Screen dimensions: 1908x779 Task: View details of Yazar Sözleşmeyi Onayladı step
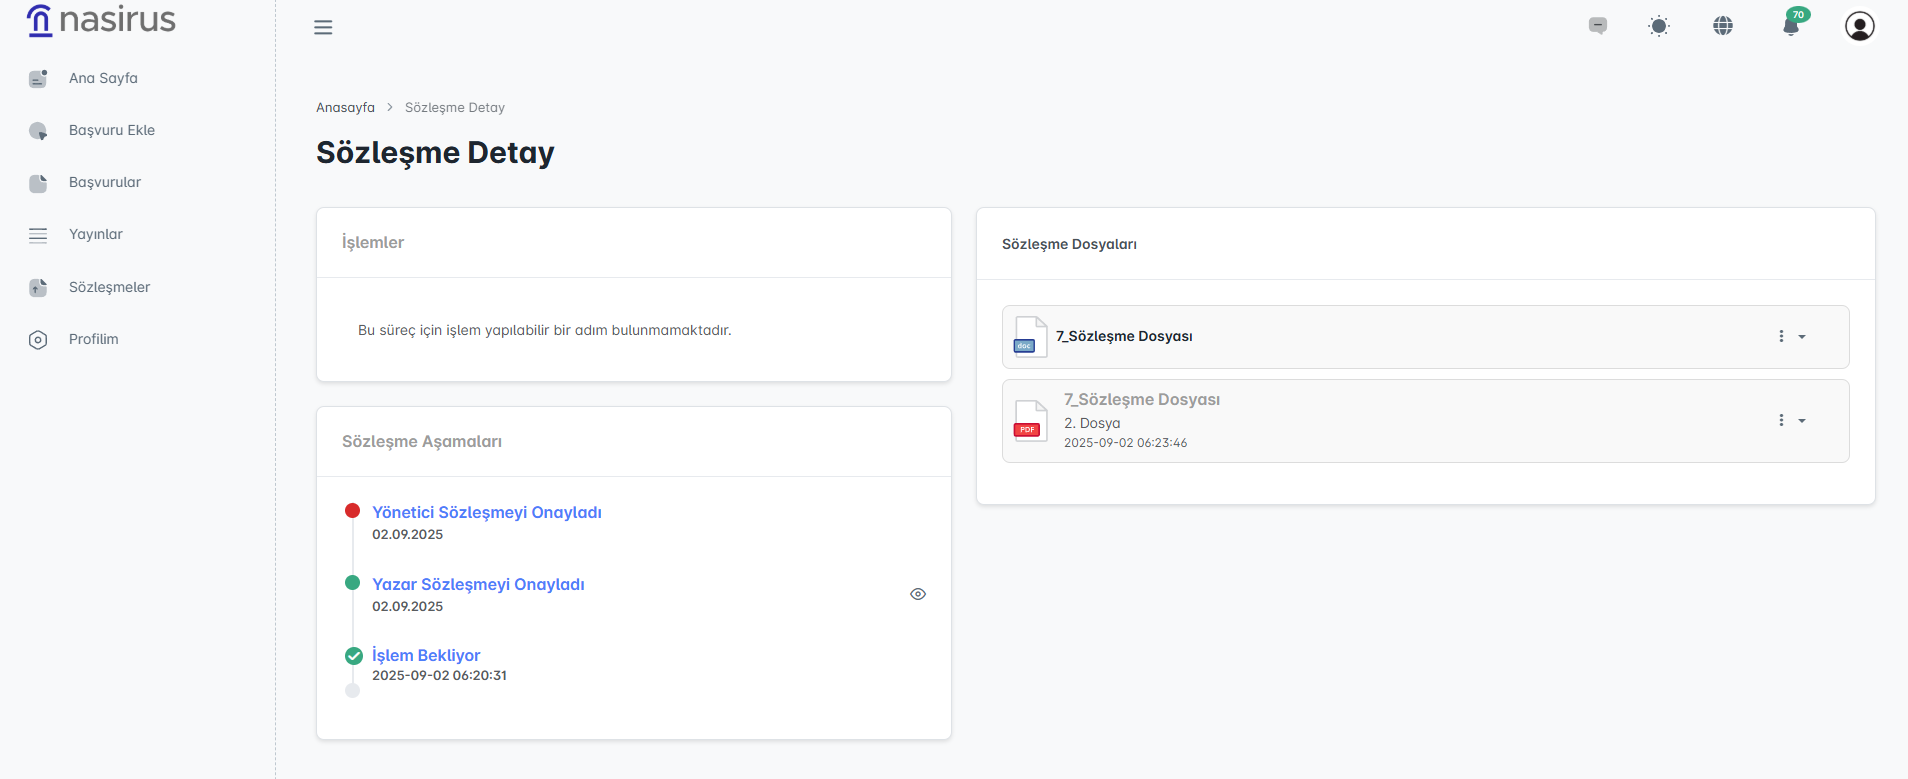coord(918,594)
